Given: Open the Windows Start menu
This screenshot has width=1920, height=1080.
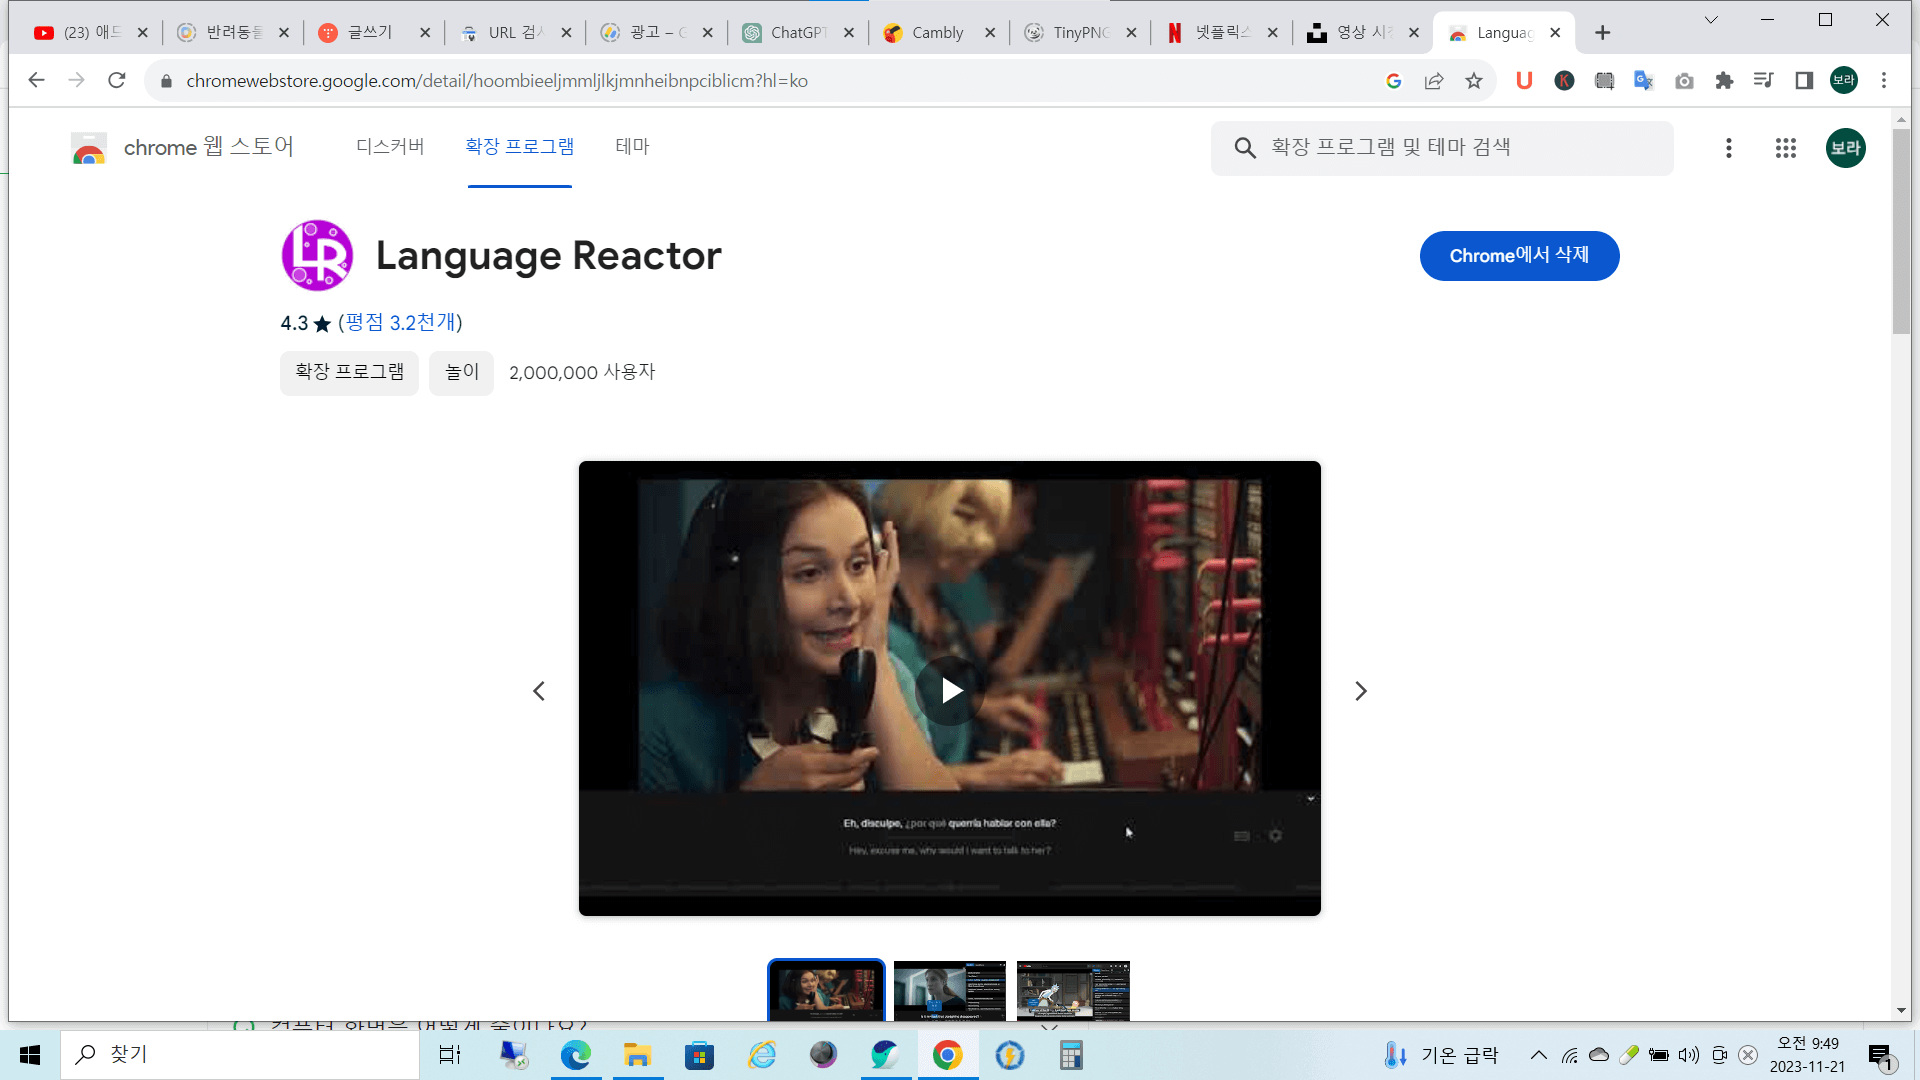Looking at the screenshot, I should click(30, 1055).
